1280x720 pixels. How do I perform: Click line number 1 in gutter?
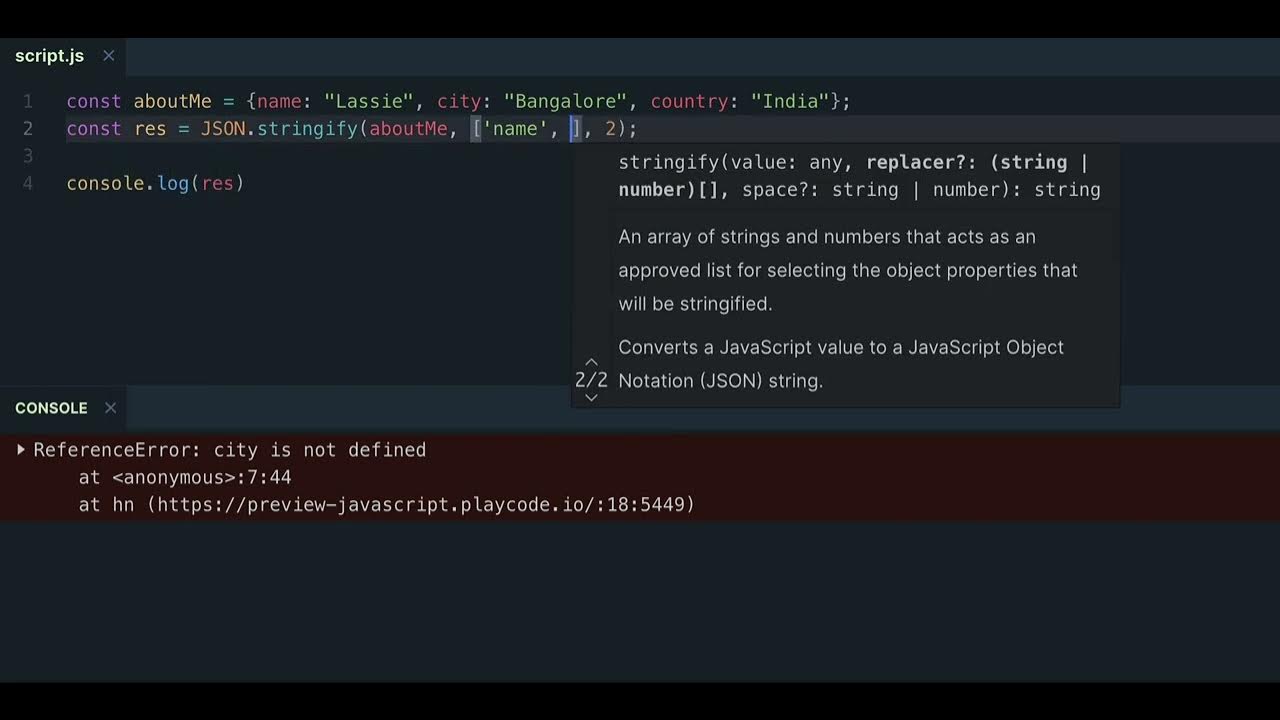click(28, 102)
